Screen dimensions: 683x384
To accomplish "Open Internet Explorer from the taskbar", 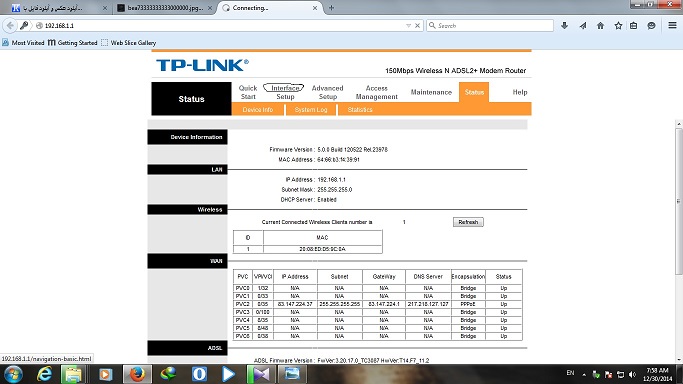I will click(x=44, y=374).
